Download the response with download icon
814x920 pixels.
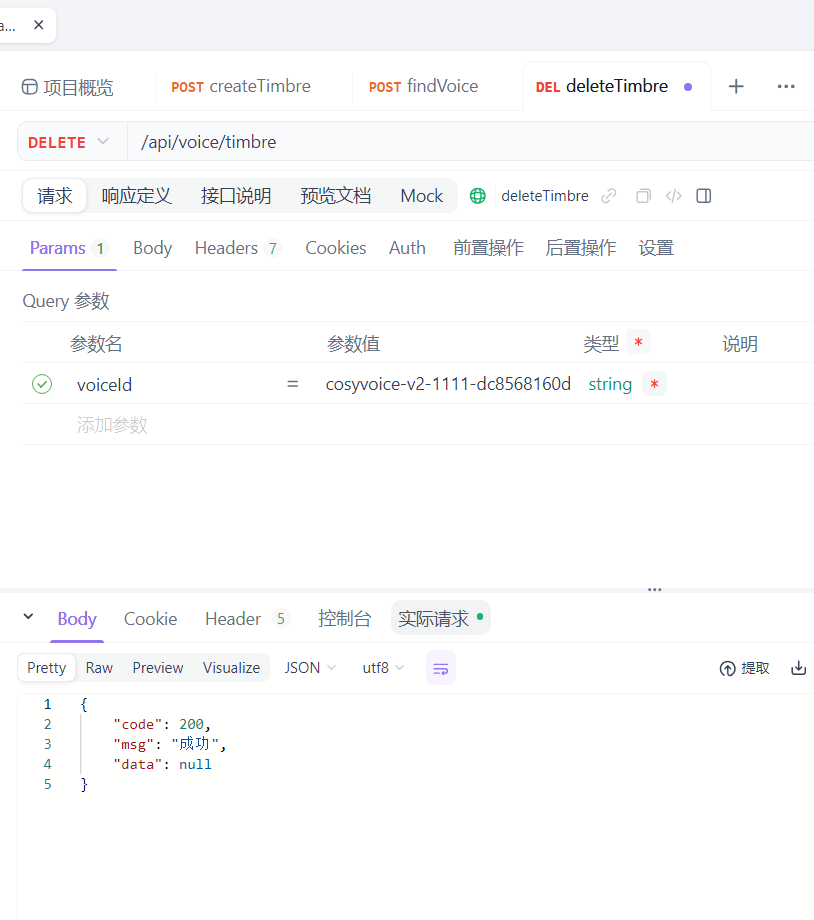click(x=799, y=668)
